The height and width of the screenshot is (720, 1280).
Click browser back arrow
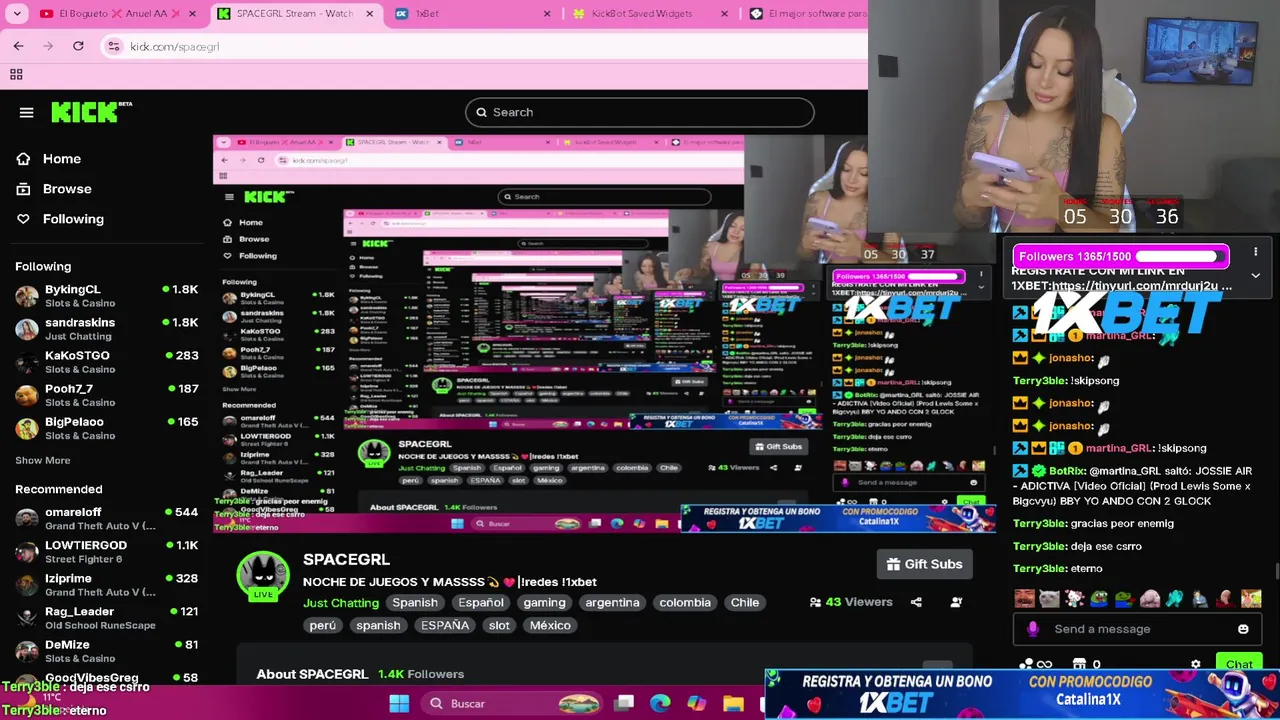pos(18,46)
